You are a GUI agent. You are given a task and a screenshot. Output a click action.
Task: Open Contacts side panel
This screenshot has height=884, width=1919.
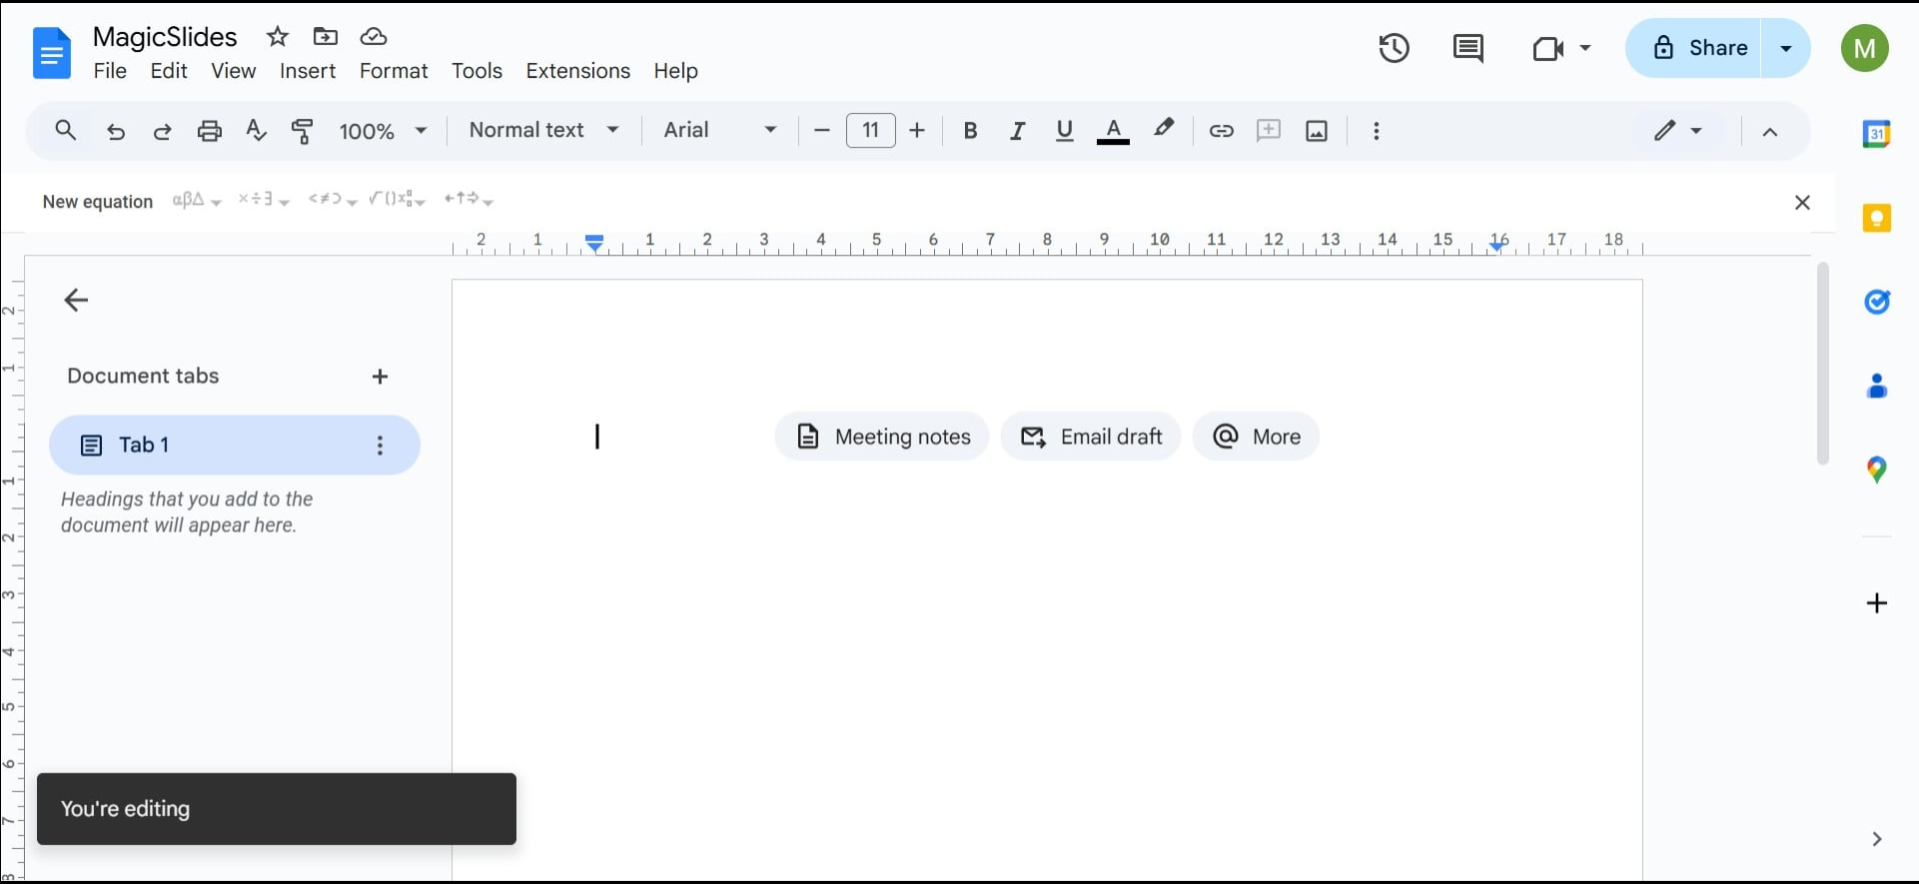coord(1876,386)
